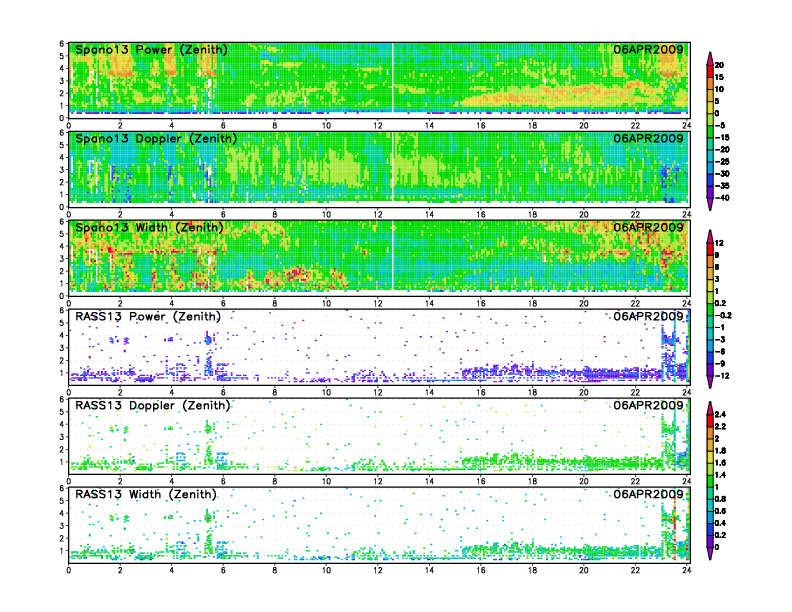The width and height of the screenshot is (792, 612).
Task: Click the 'RASS13 Width (Zenith)' panel title
Action: [x=146, y=494]
